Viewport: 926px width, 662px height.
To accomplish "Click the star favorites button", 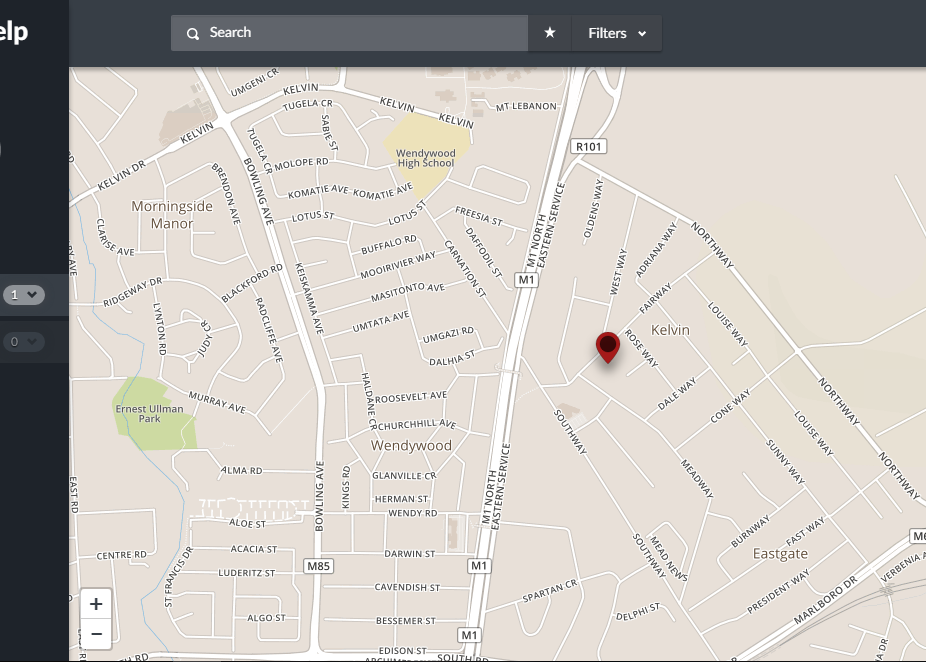I will click(550, 33).
